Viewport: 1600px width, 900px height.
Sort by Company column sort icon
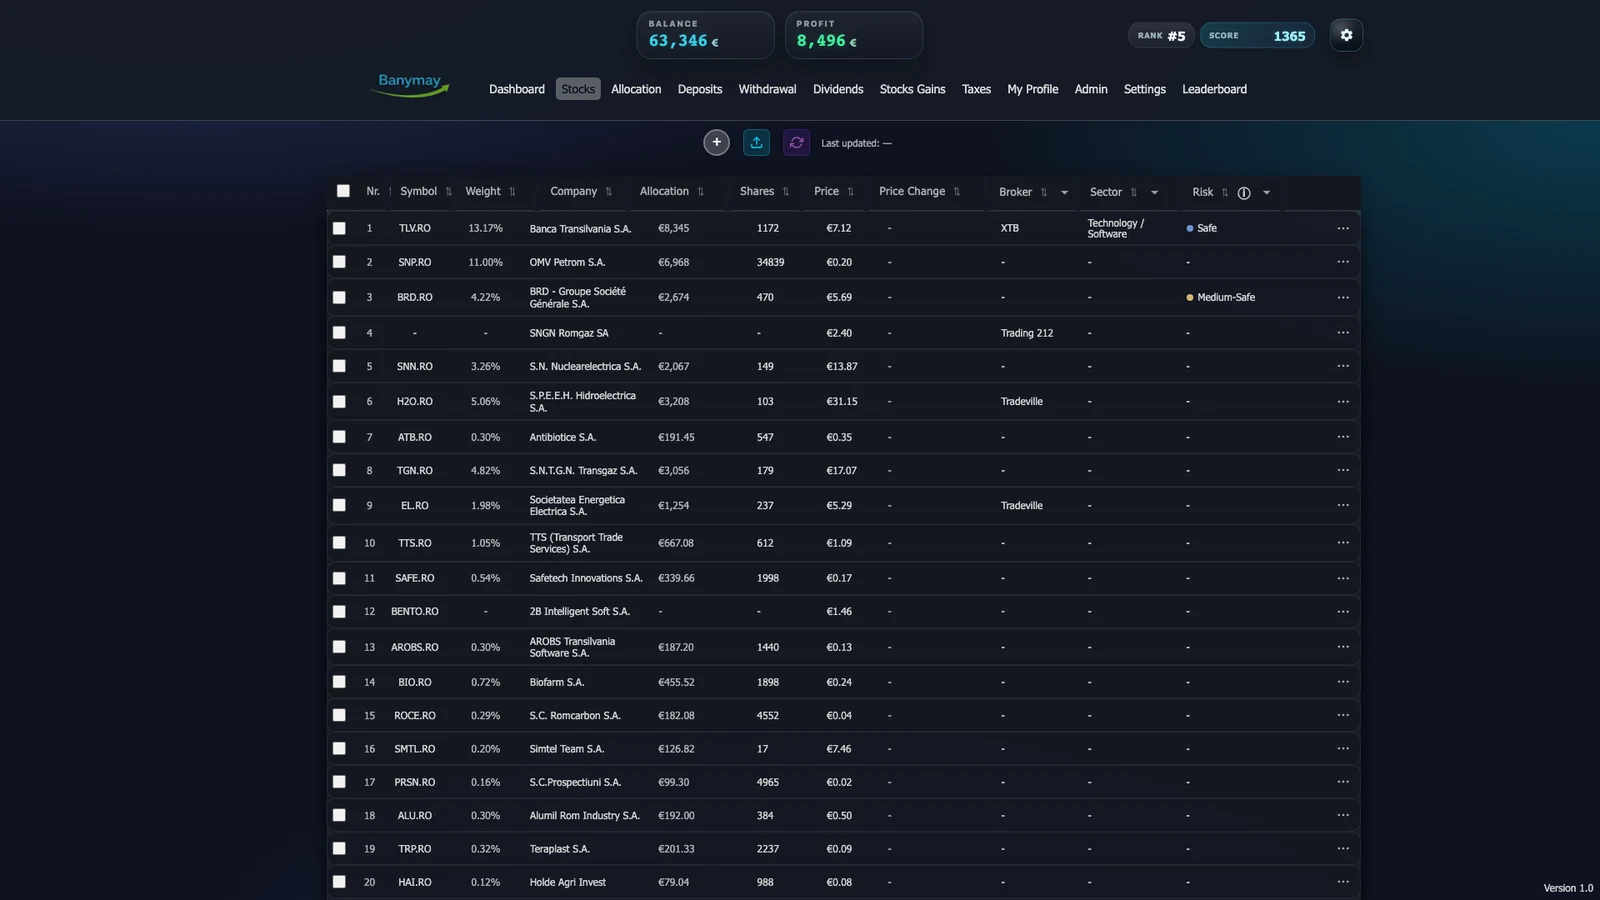coord(608,192)
